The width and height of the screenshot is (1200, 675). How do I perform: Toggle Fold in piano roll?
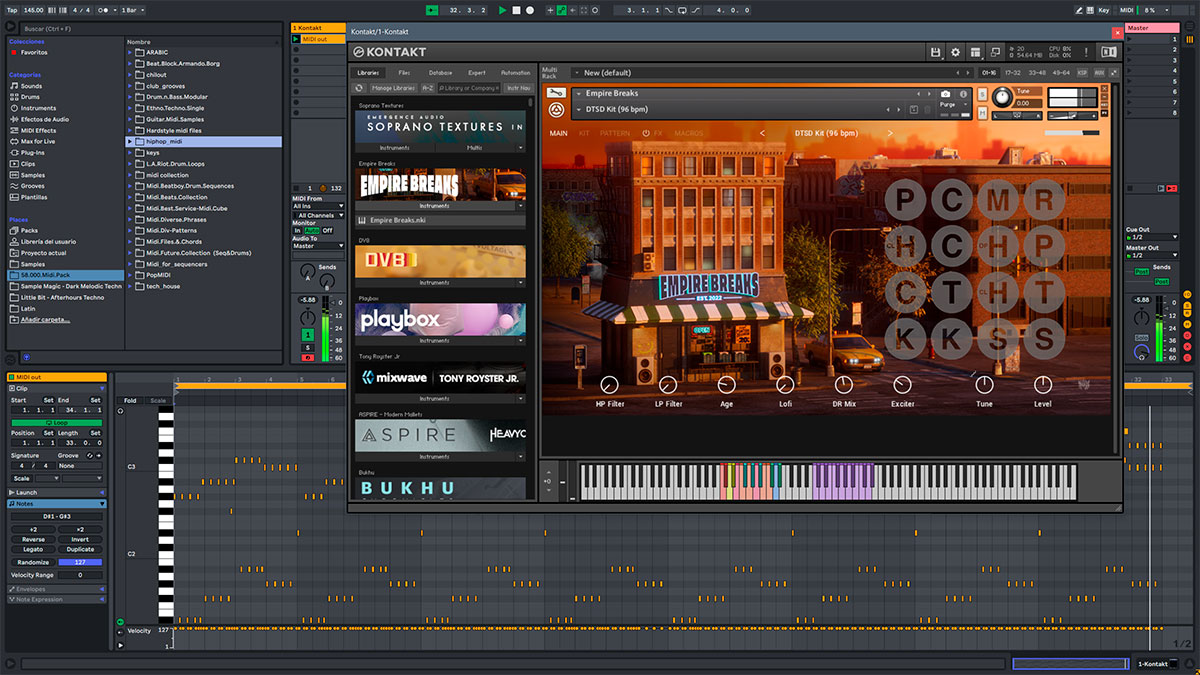(131, 400)
